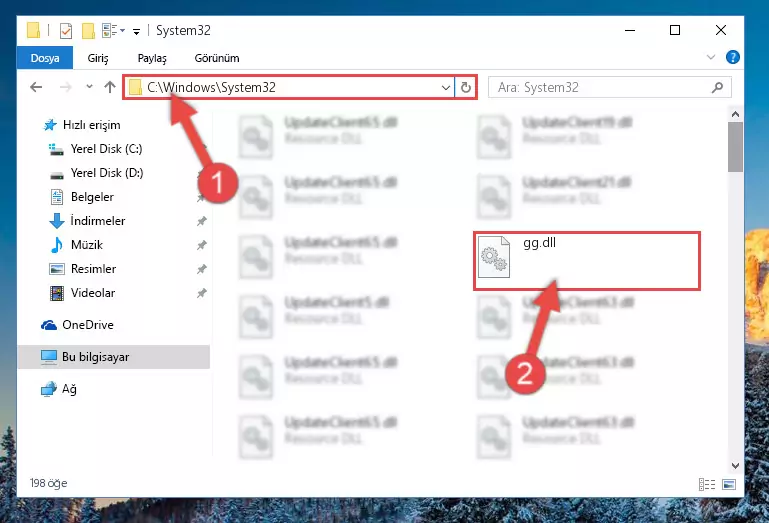The image size is (769, 523).
Task: Click the pin icon beside Müzik
Action: (x=201, y=245)
